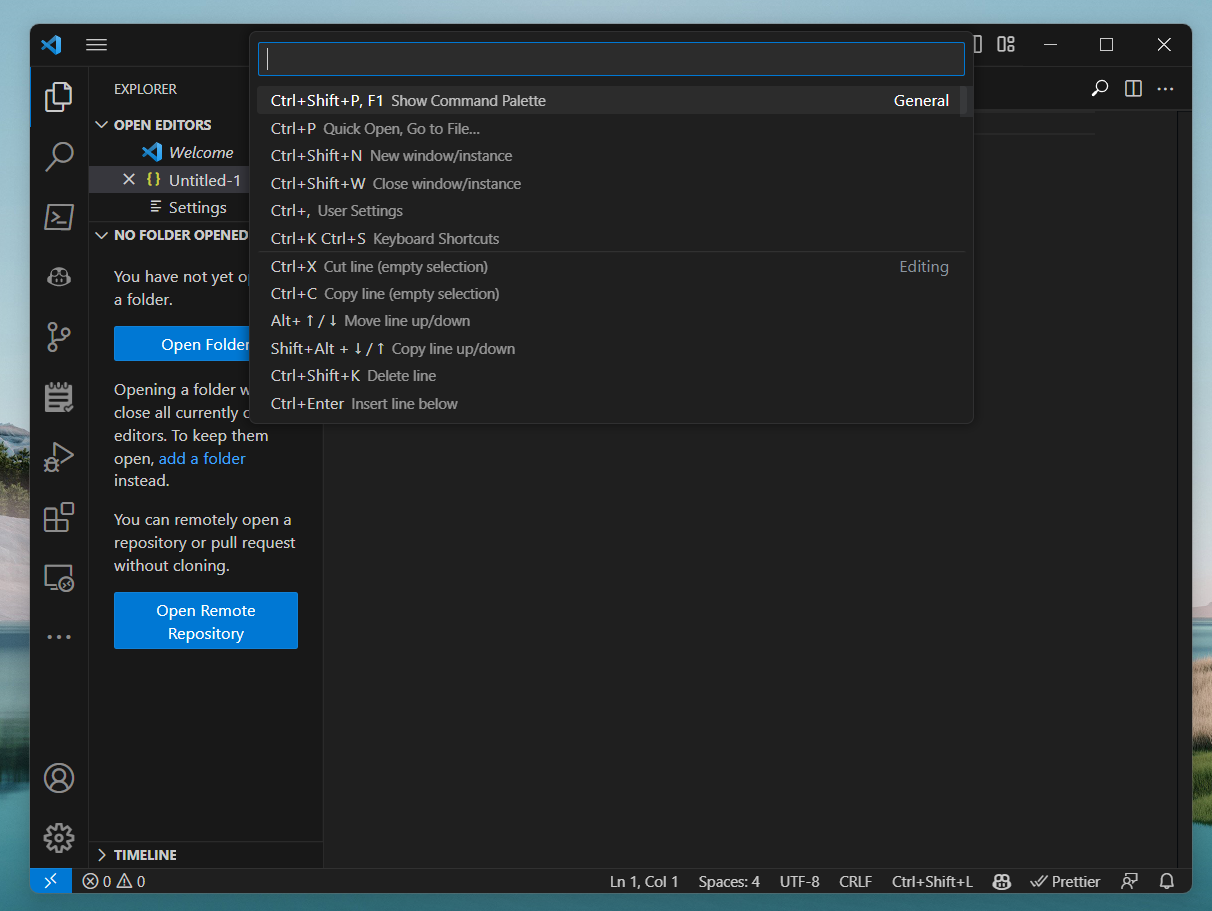Click the Customize Layout icon in title bar
The width and height of the screenshot is (1212, 911).
1006,45
